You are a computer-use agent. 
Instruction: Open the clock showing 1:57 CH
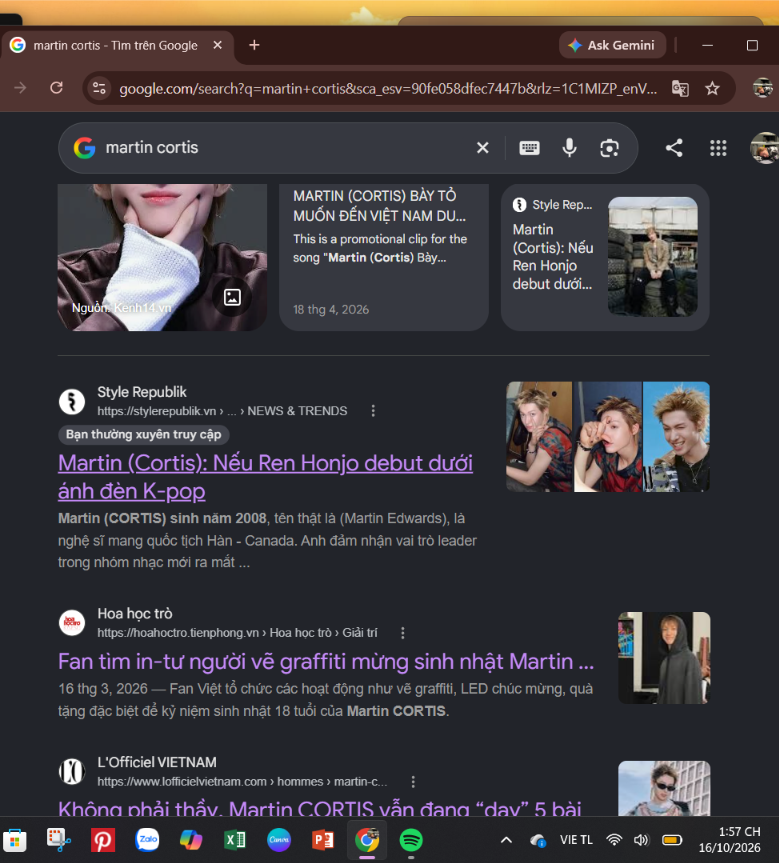730,840
